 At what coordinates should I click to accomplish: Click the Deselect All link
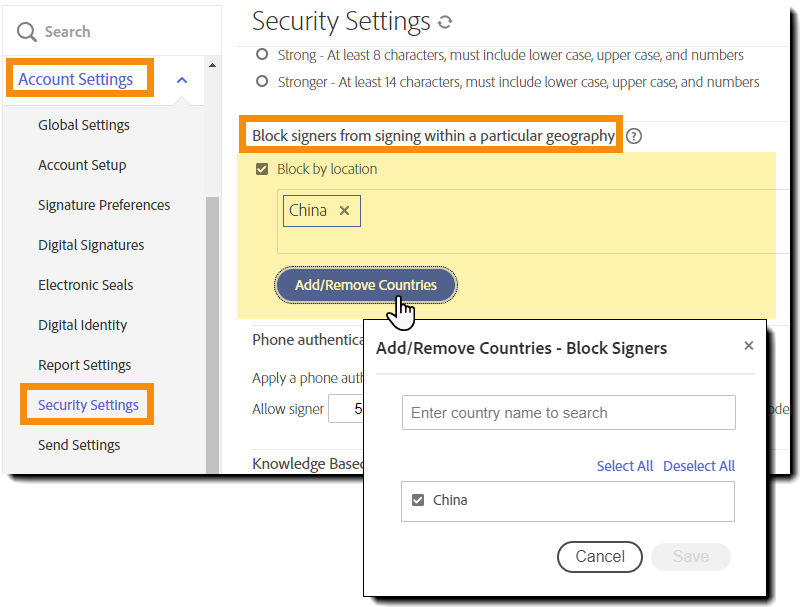tap(699, 466)
